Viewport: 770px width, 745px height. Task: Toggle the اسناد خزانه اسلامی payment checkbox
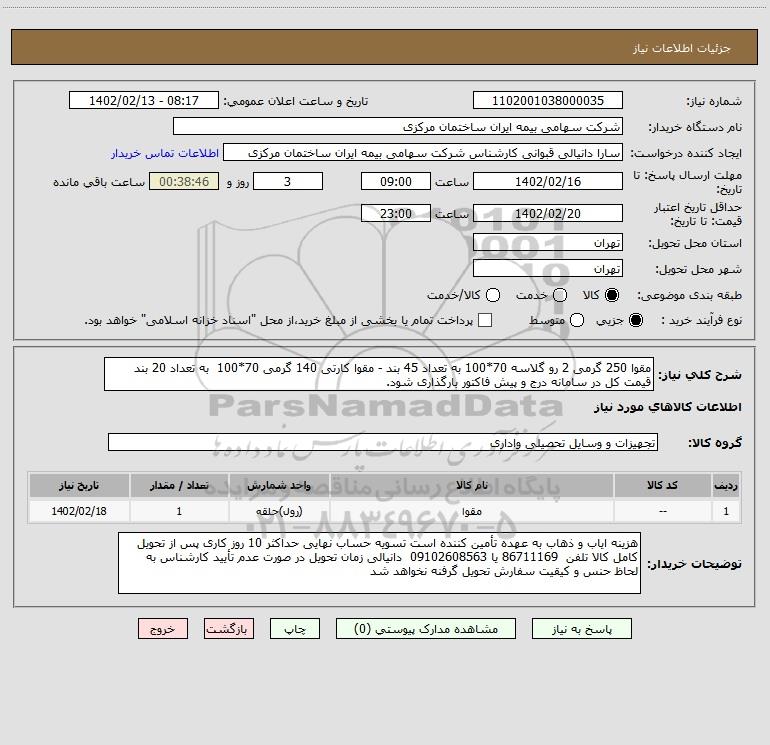tap(485, 320)
